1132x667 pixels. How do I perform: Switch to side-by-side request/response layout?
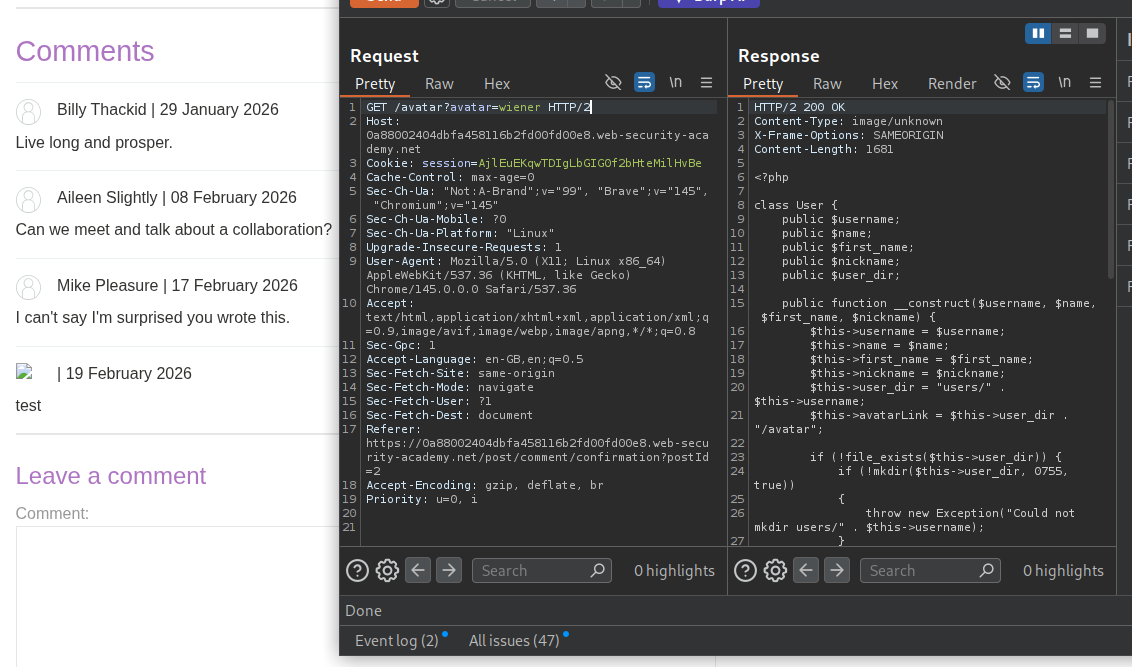coord(1039,34)
